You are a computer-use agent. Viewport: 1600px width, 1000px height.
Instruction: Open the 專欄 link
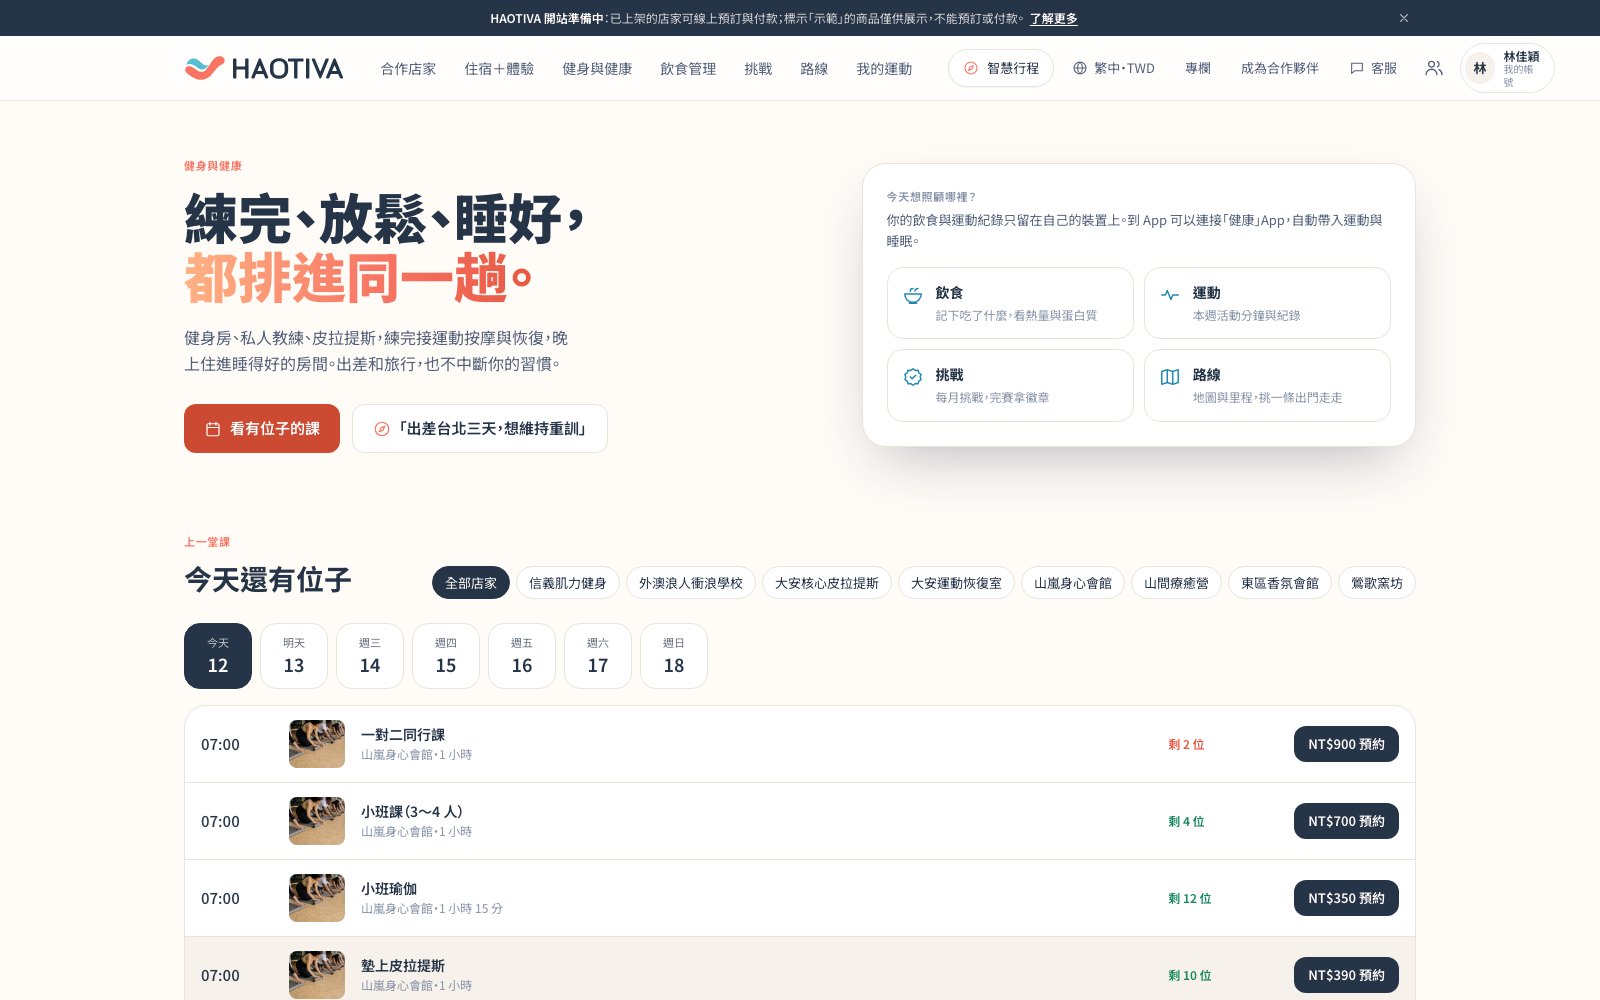(x=1198, y=68)
